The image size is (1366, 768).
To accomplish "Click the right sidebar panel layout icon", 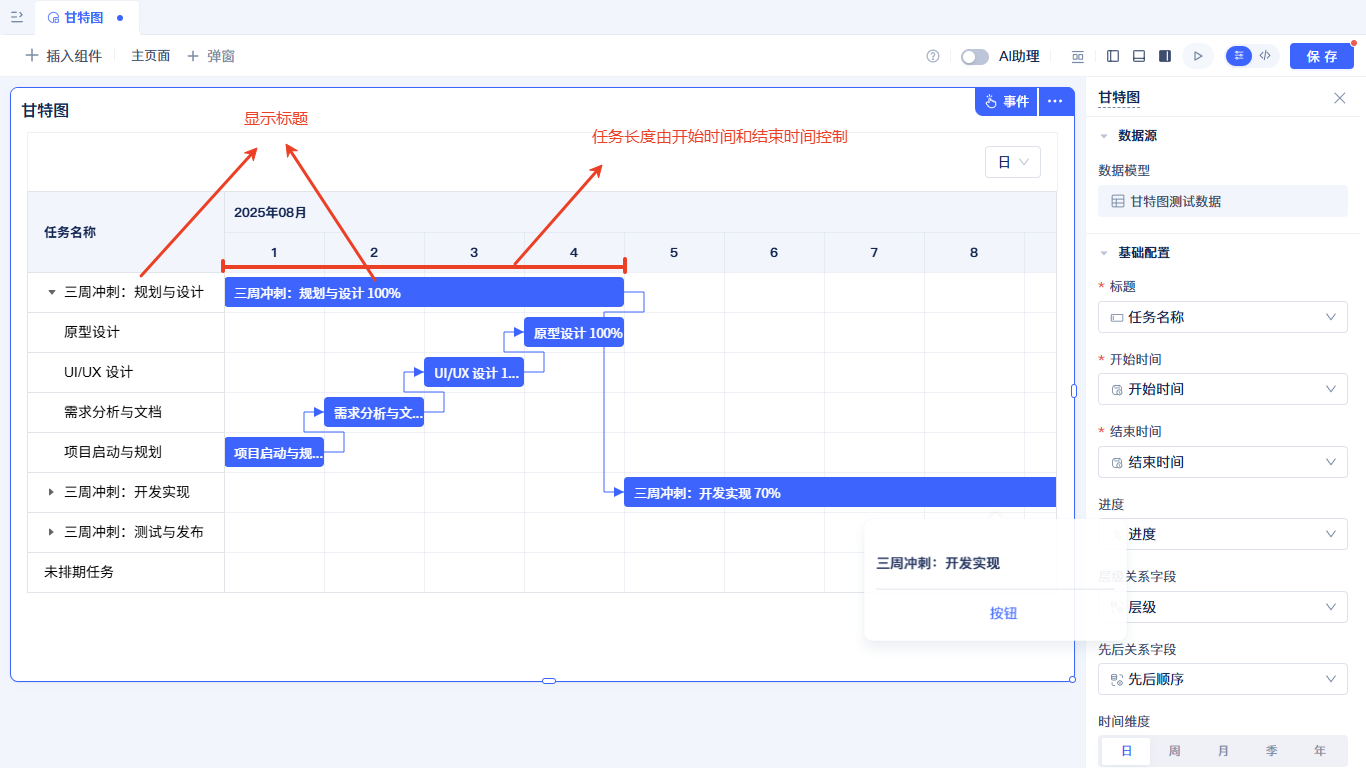I will (1165, 56).
